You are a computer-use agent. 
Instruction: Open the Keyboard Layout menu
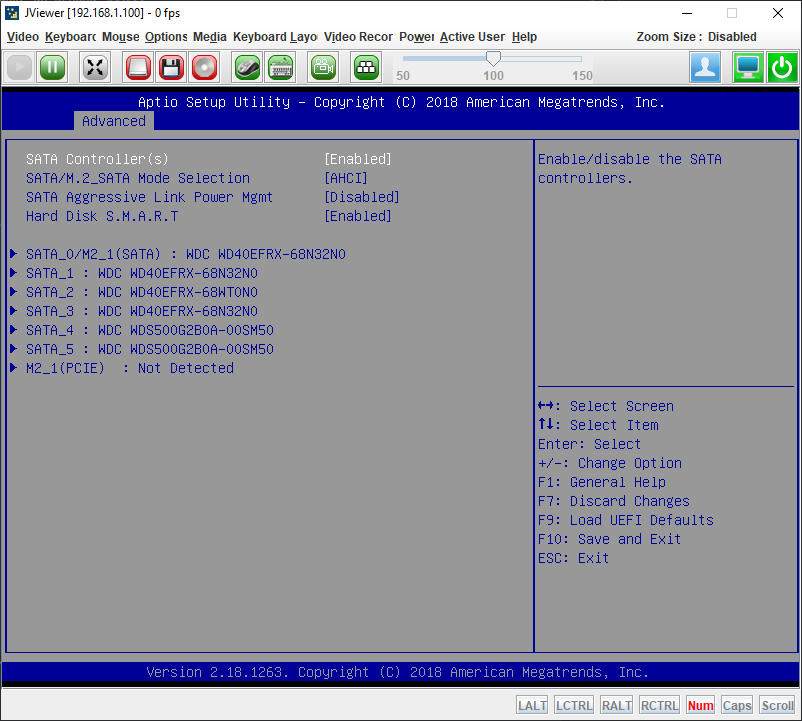click(275, 37)
